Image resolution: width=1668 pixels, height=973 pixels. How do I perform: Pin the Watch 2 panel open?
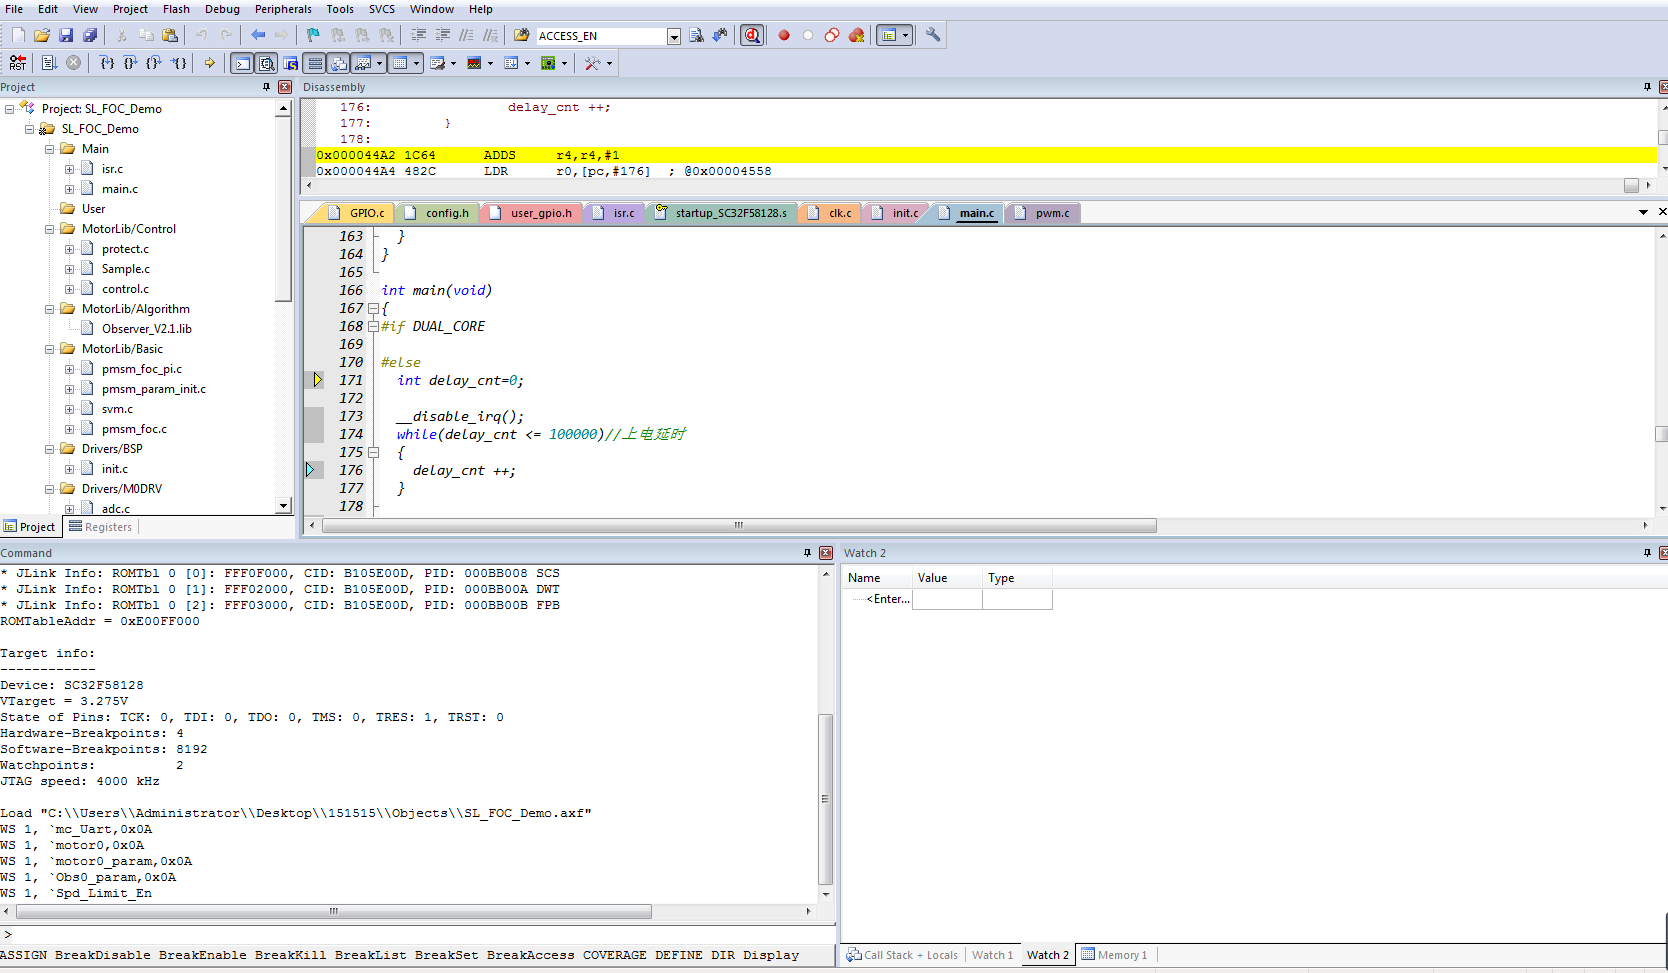click(1646, 553)
